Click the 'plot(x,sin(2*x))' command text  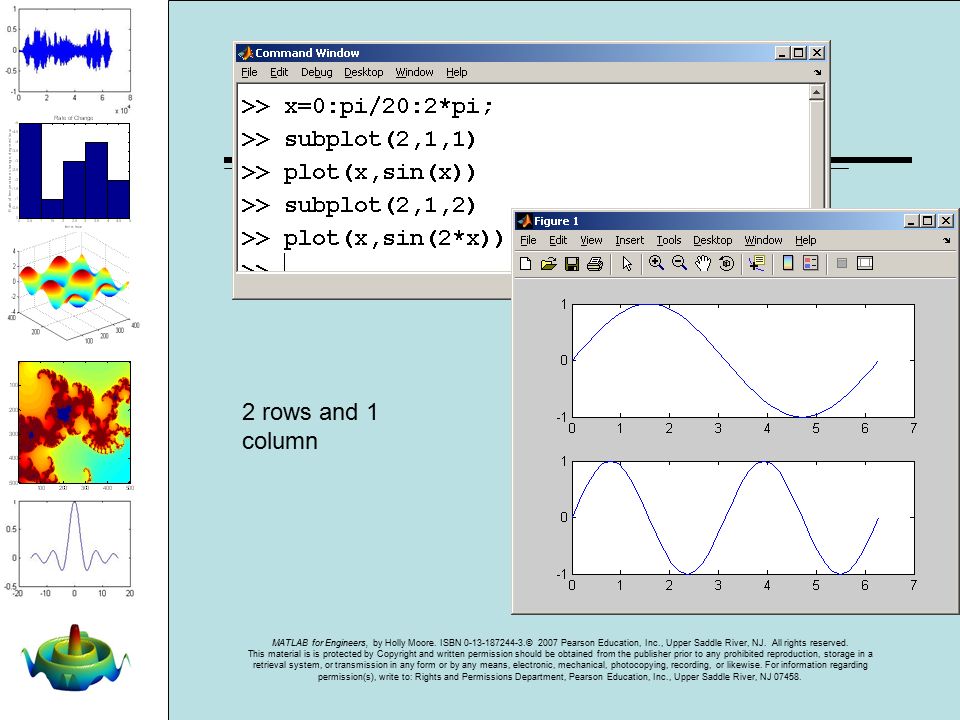tap(394, 238)
